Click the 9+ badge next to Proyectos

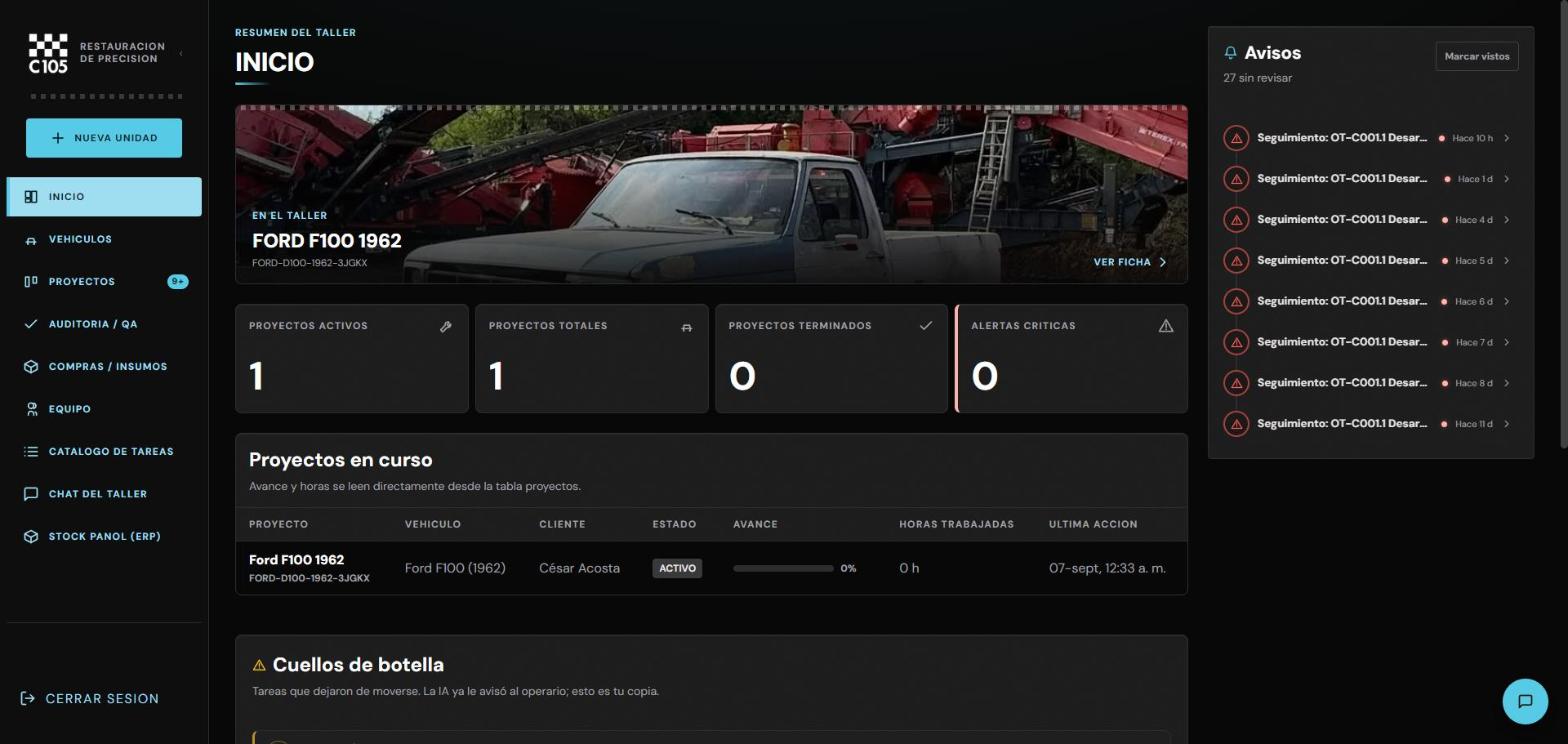tap(177, 282)
